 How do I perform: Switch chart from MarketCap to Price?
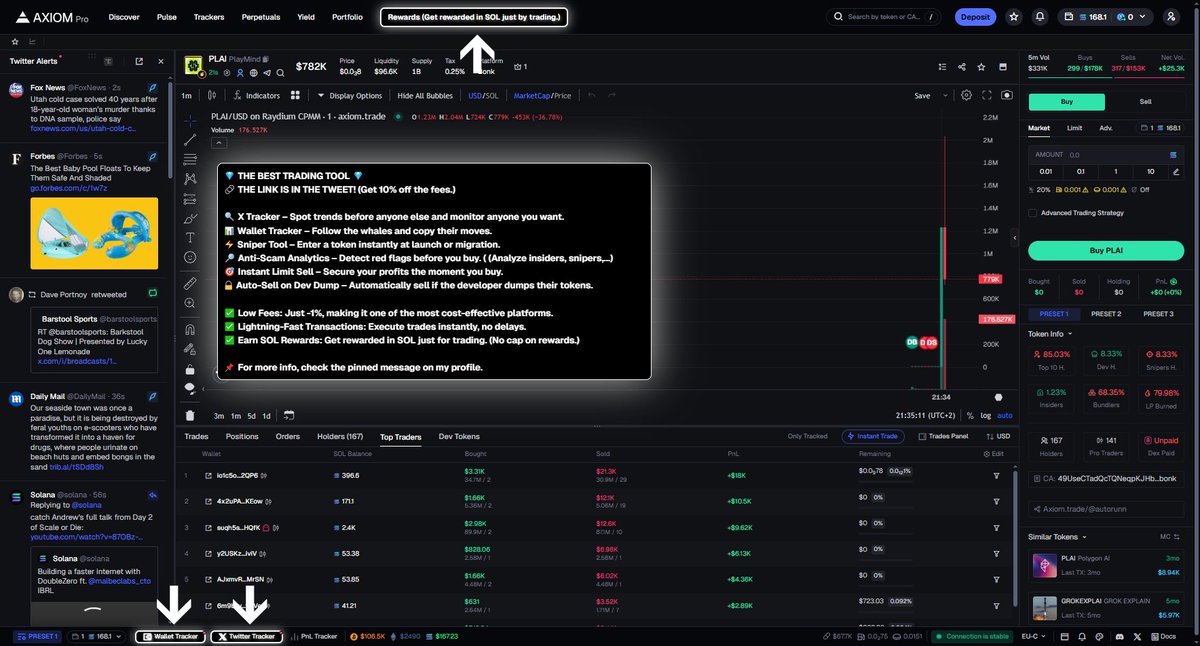[563, 96]
